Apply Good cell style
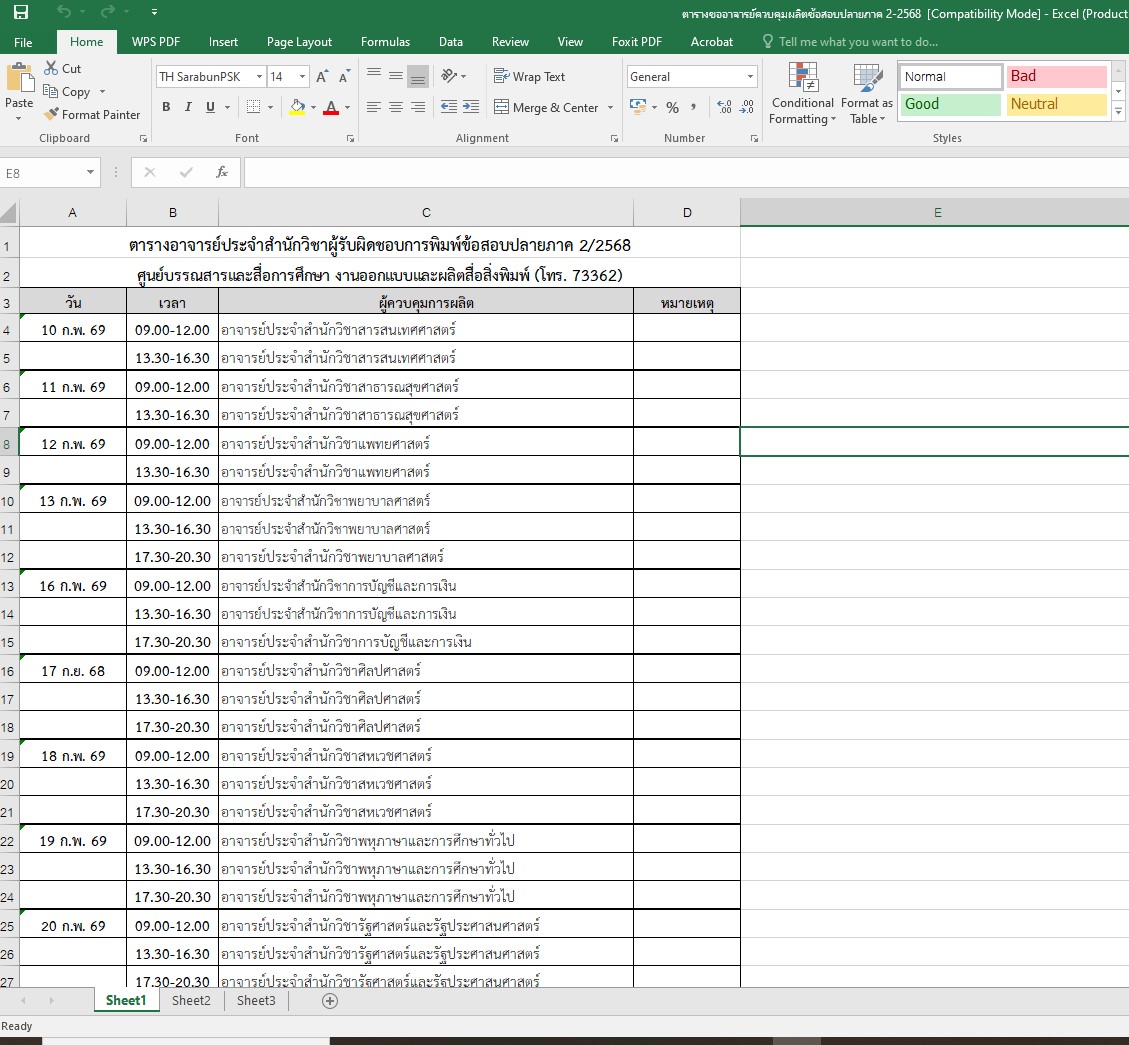 950,104
